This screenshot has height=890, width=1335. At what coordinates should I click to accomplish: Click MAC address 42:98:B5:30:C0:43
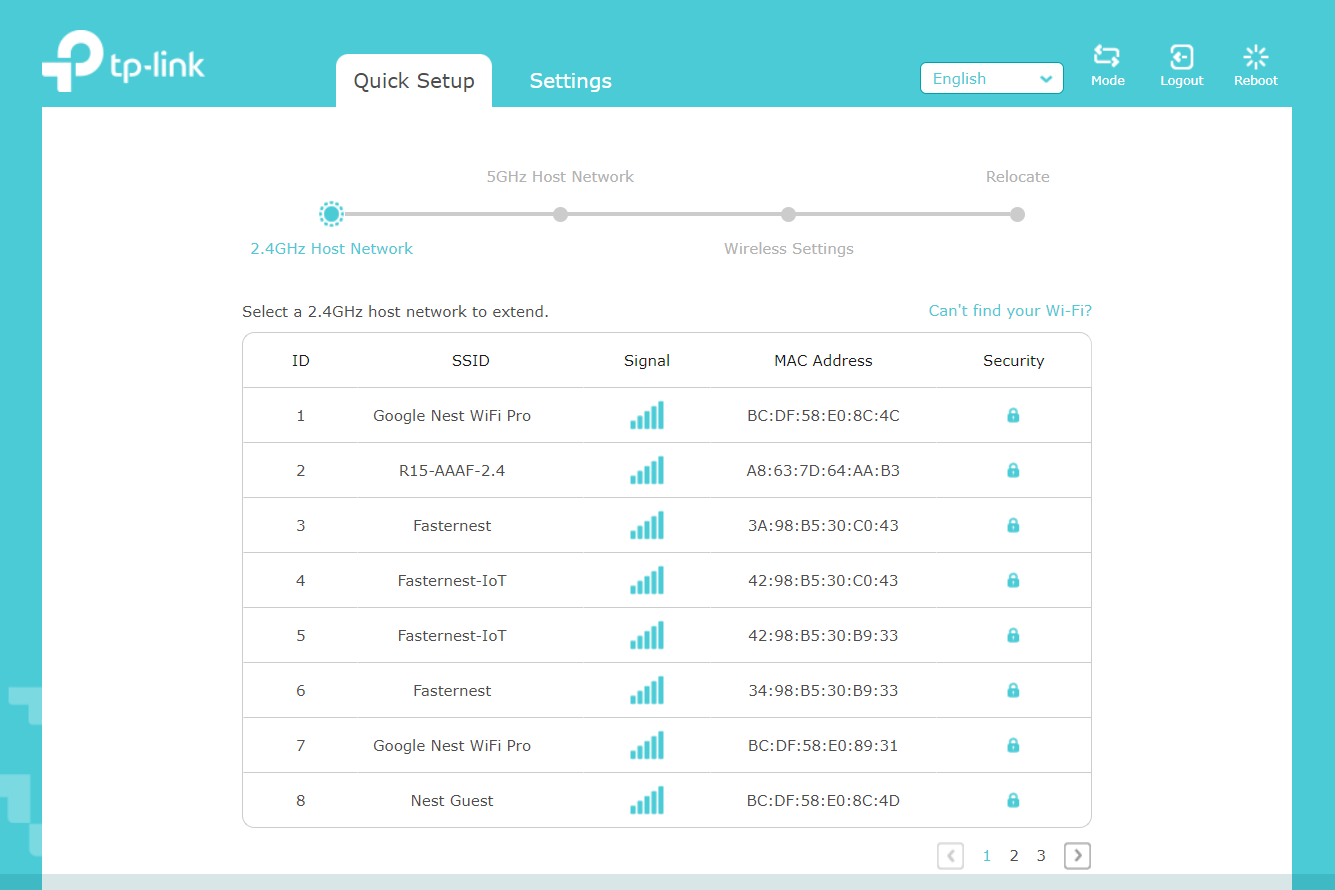tap(823, 580)
